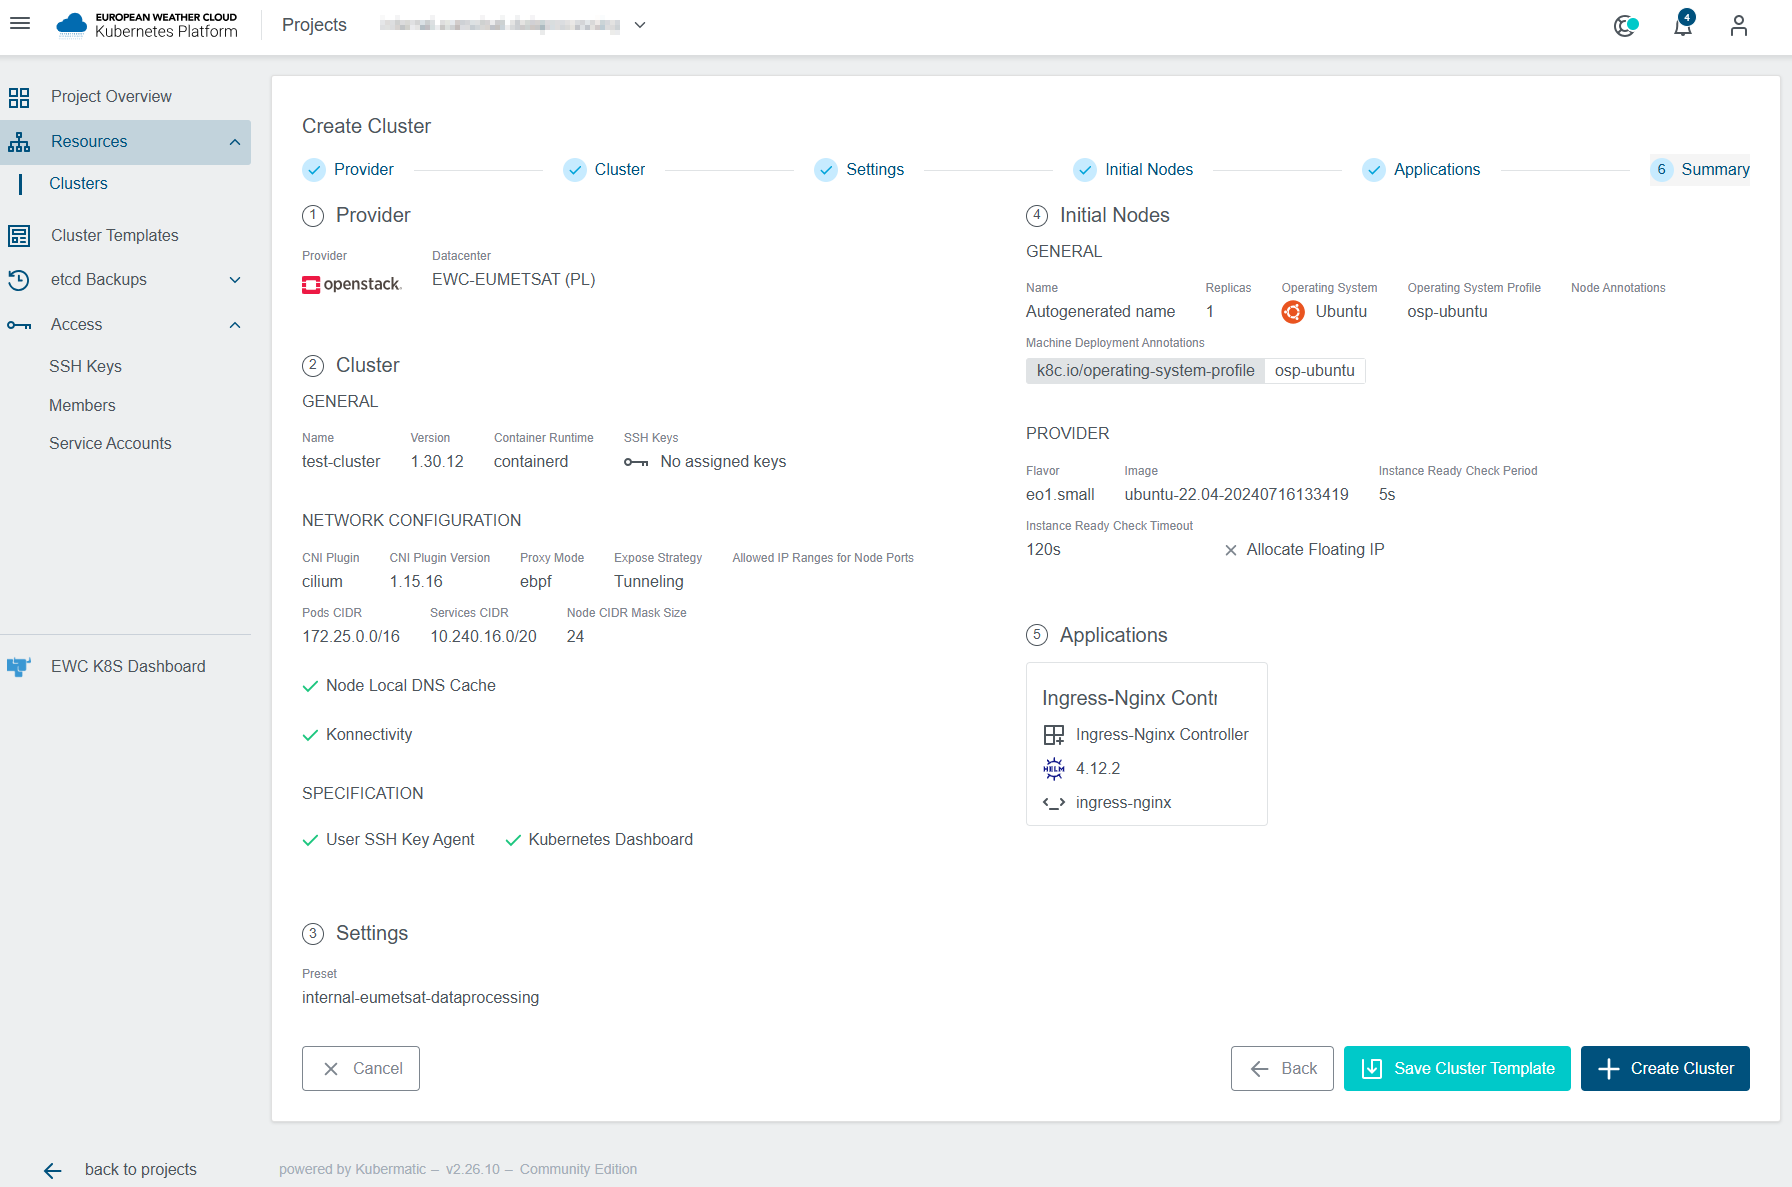
Task: Collapse the Access section
Action: click(x=235, y=325)
